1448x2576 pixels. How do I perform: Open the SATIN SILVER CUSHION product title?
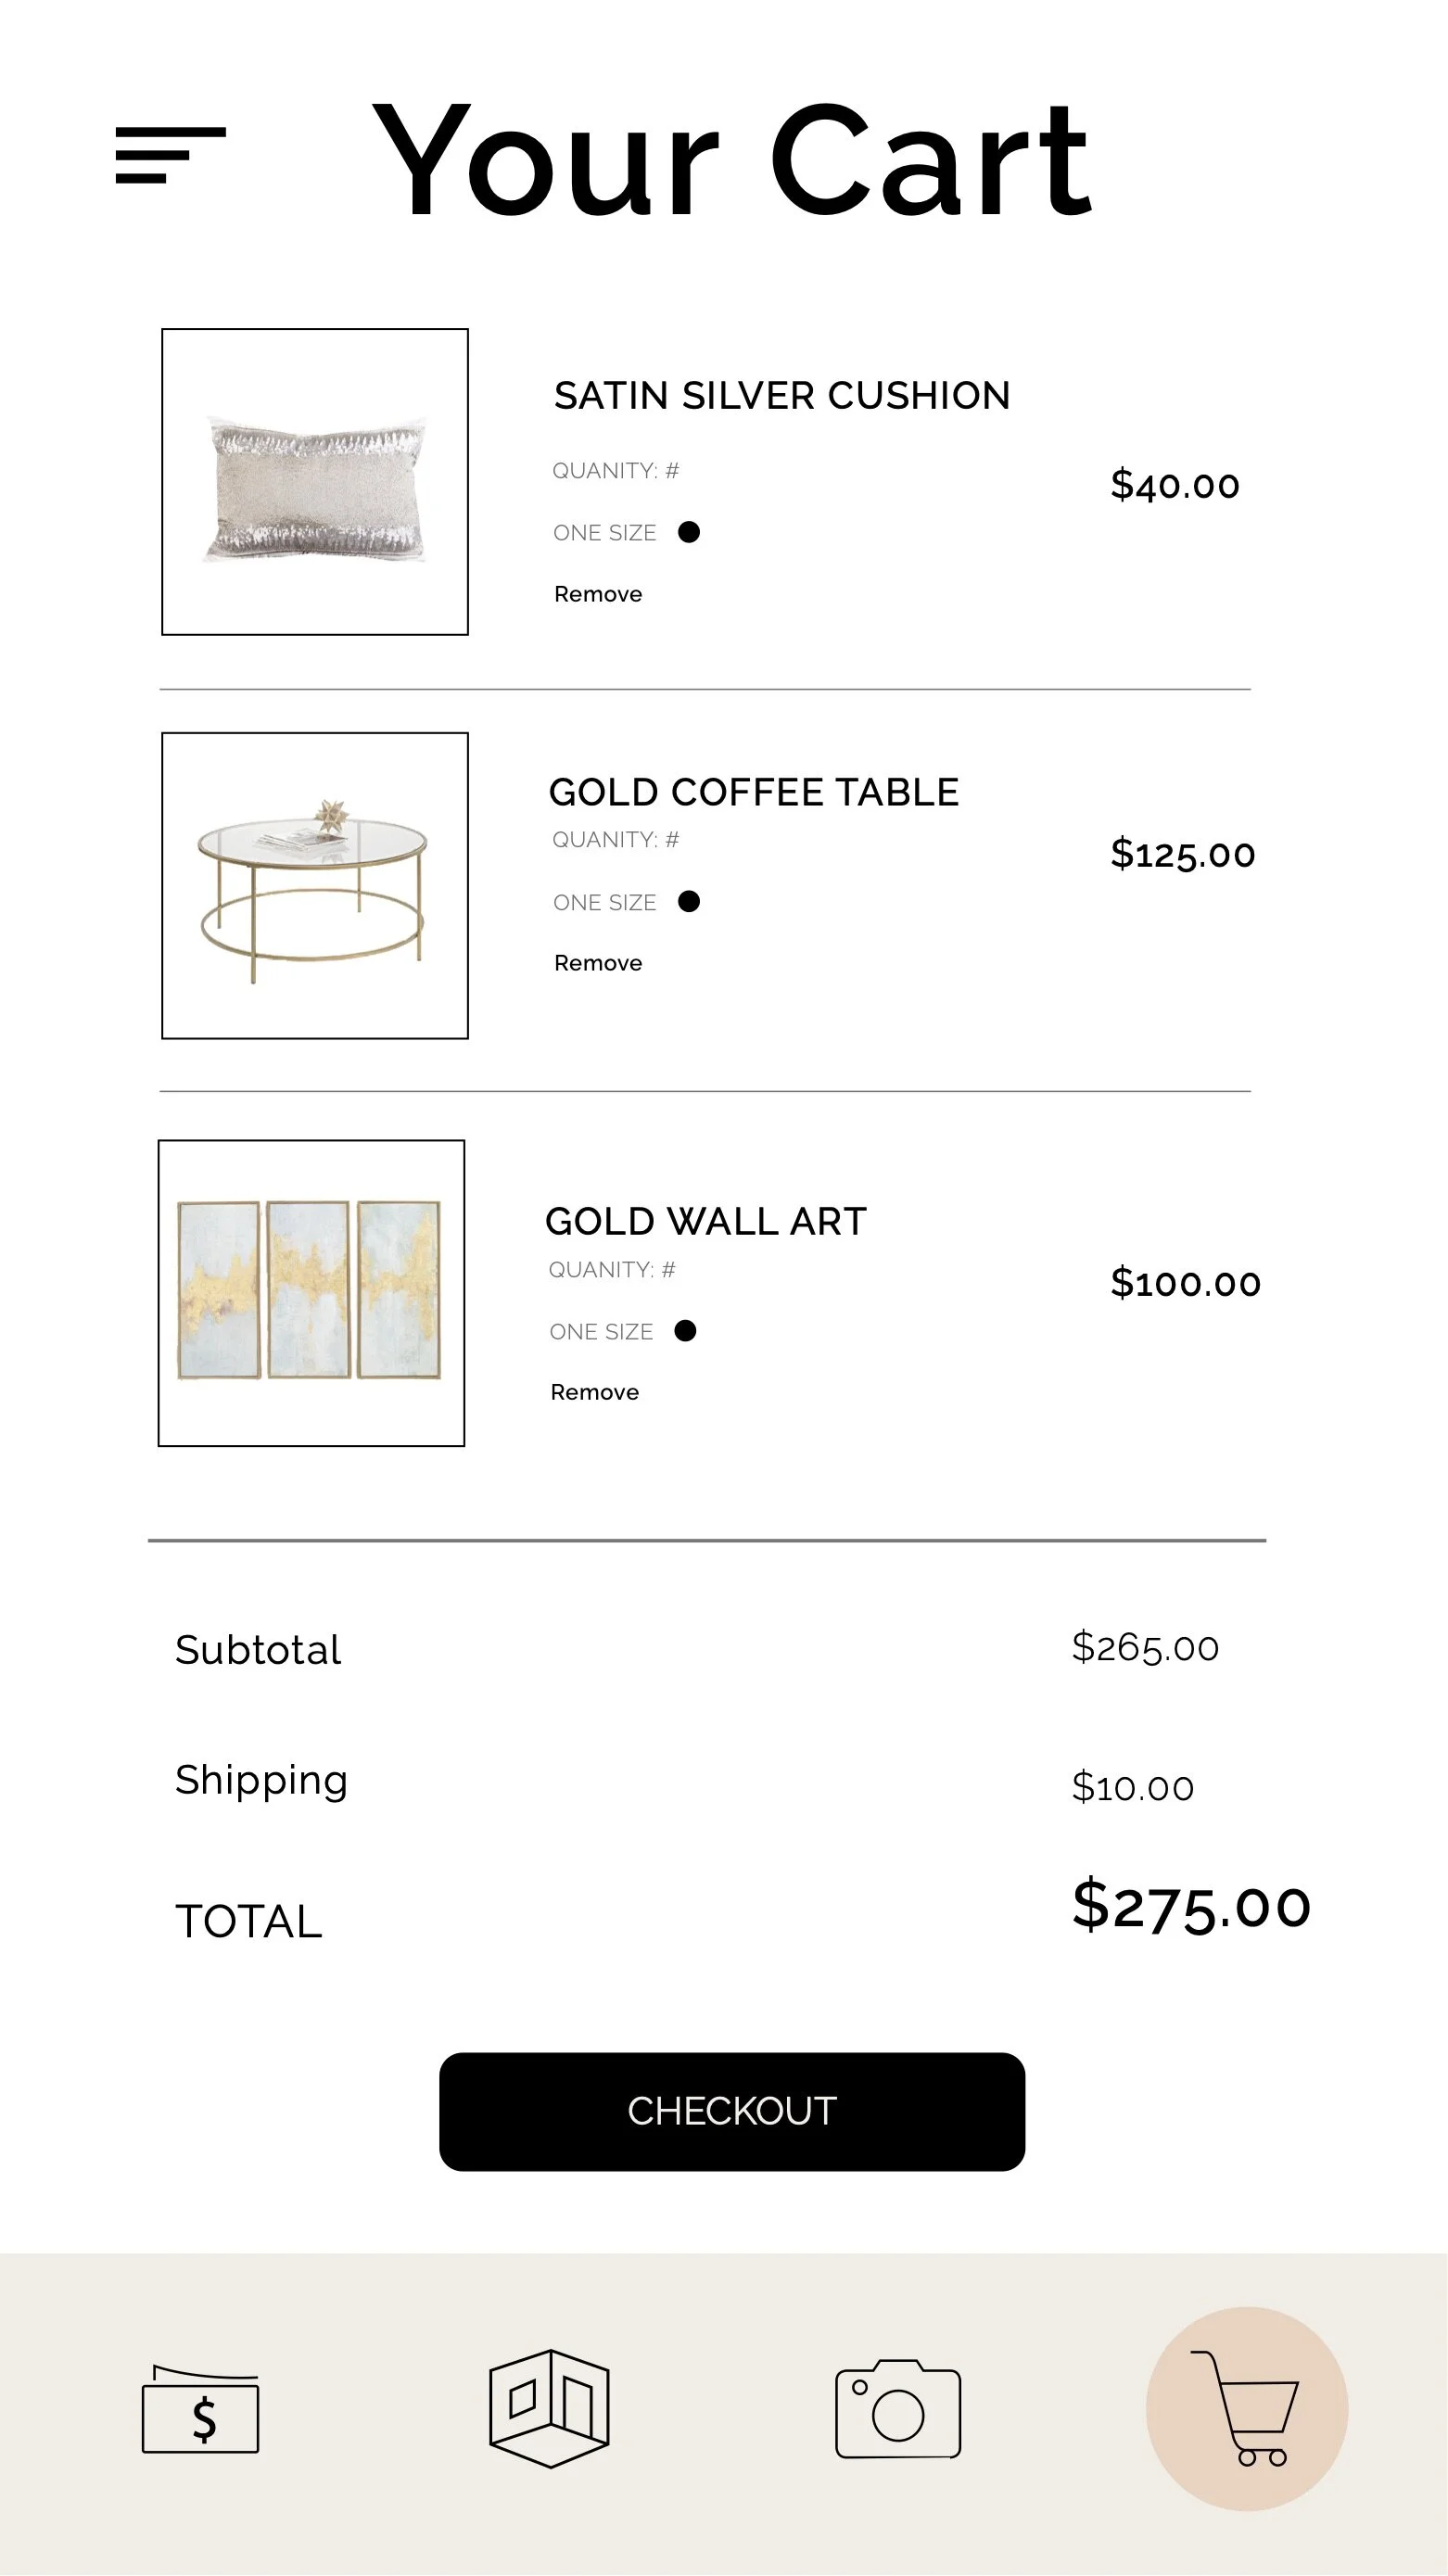coord(782,396)
